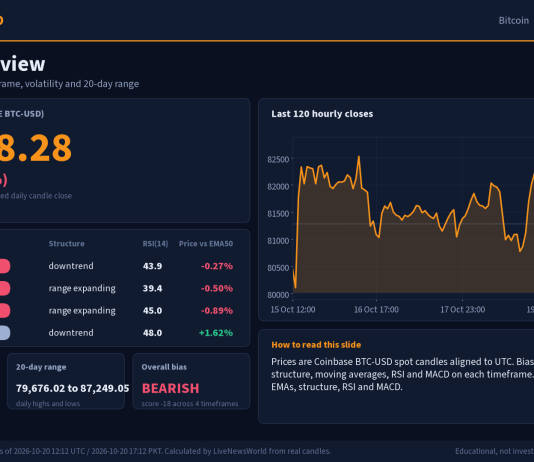The image size is (534, 462).
Task: Click the 'score -18 across 4 timeframes' caption
Action: (x=190, y=404)
